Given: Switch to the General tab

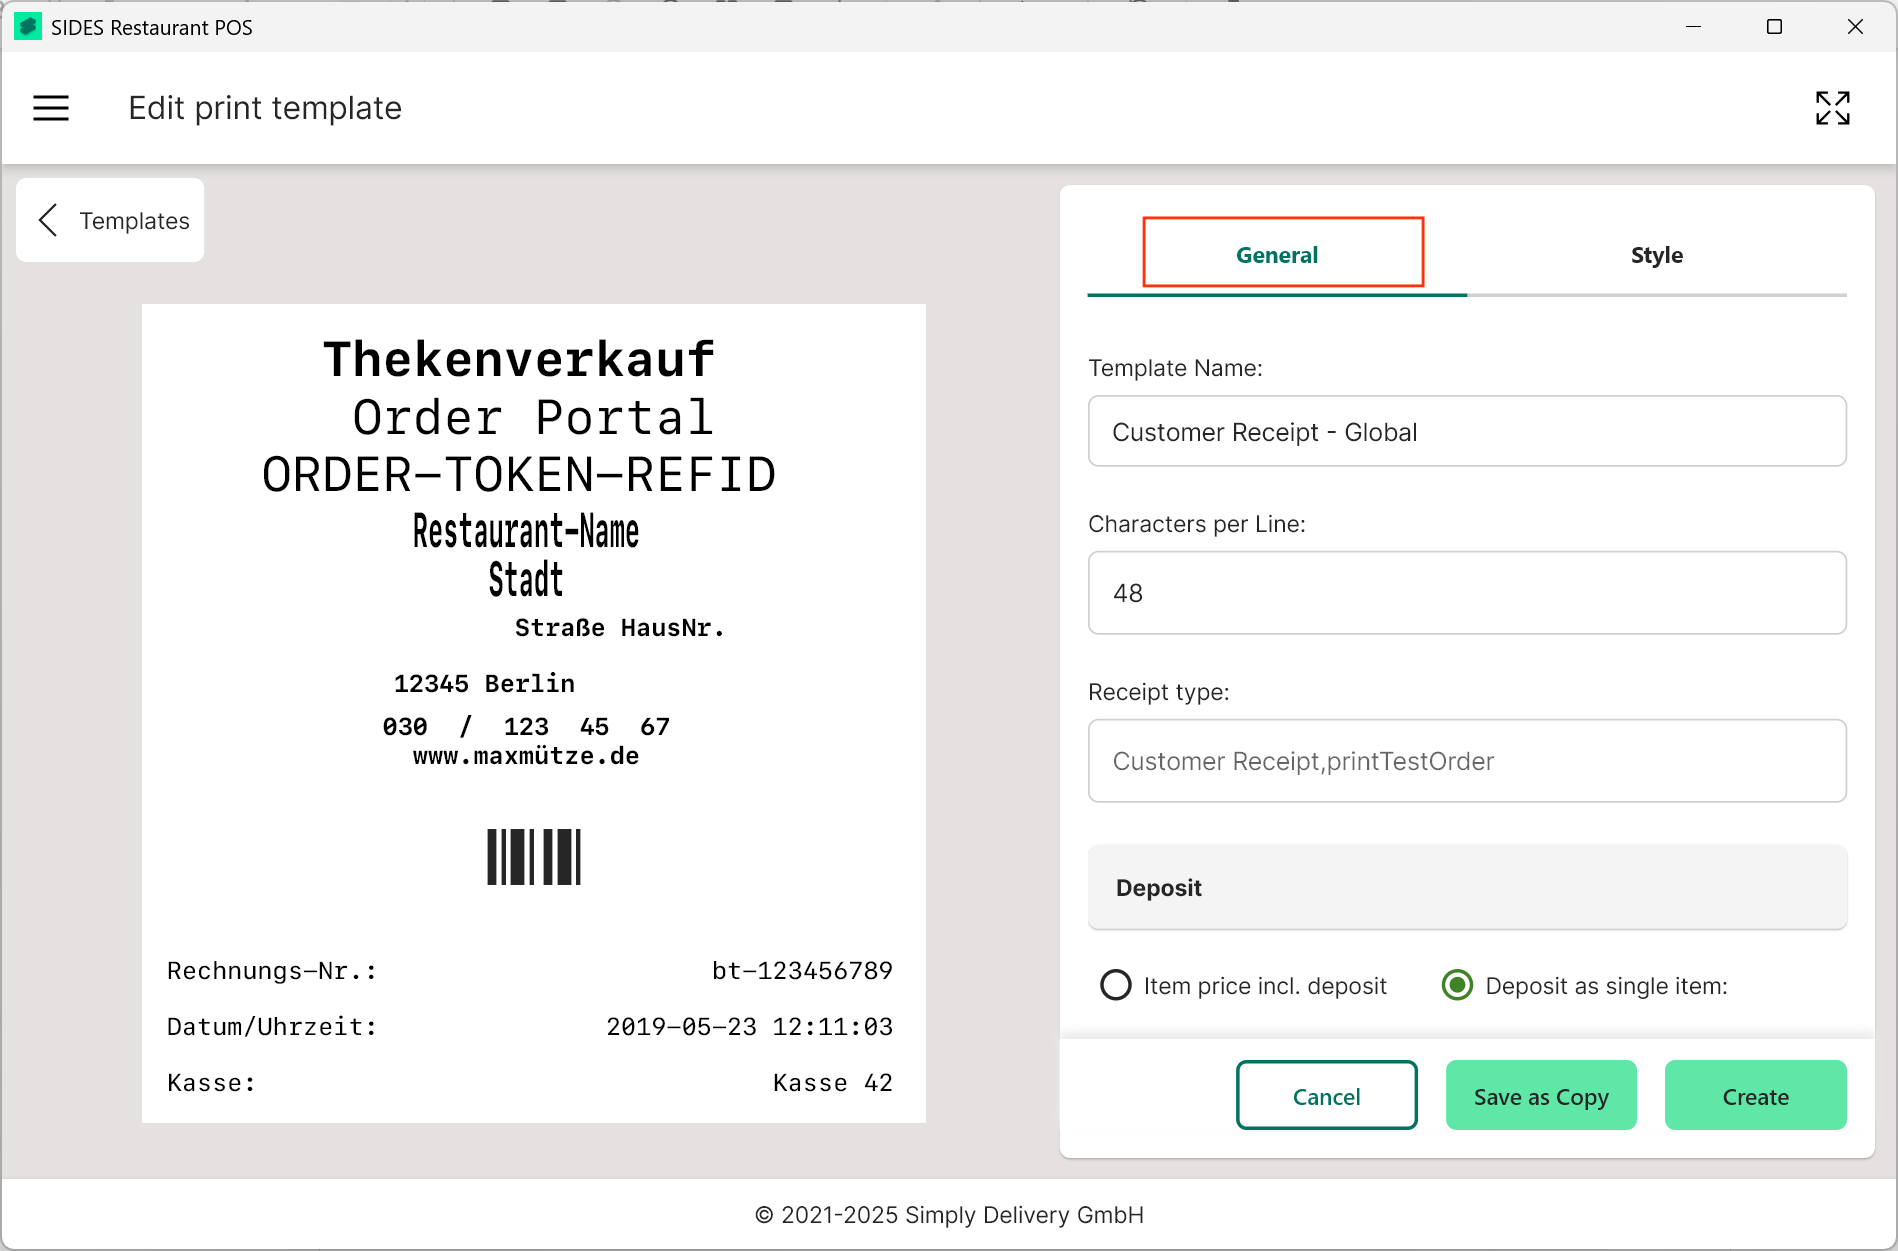Looking at the screenshot, I should coord(1277,255).
